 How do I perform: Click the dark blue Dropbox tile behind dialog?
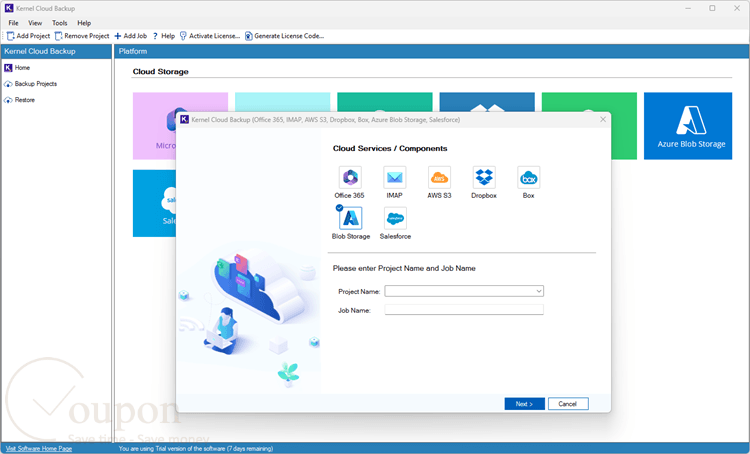point(487,102)
